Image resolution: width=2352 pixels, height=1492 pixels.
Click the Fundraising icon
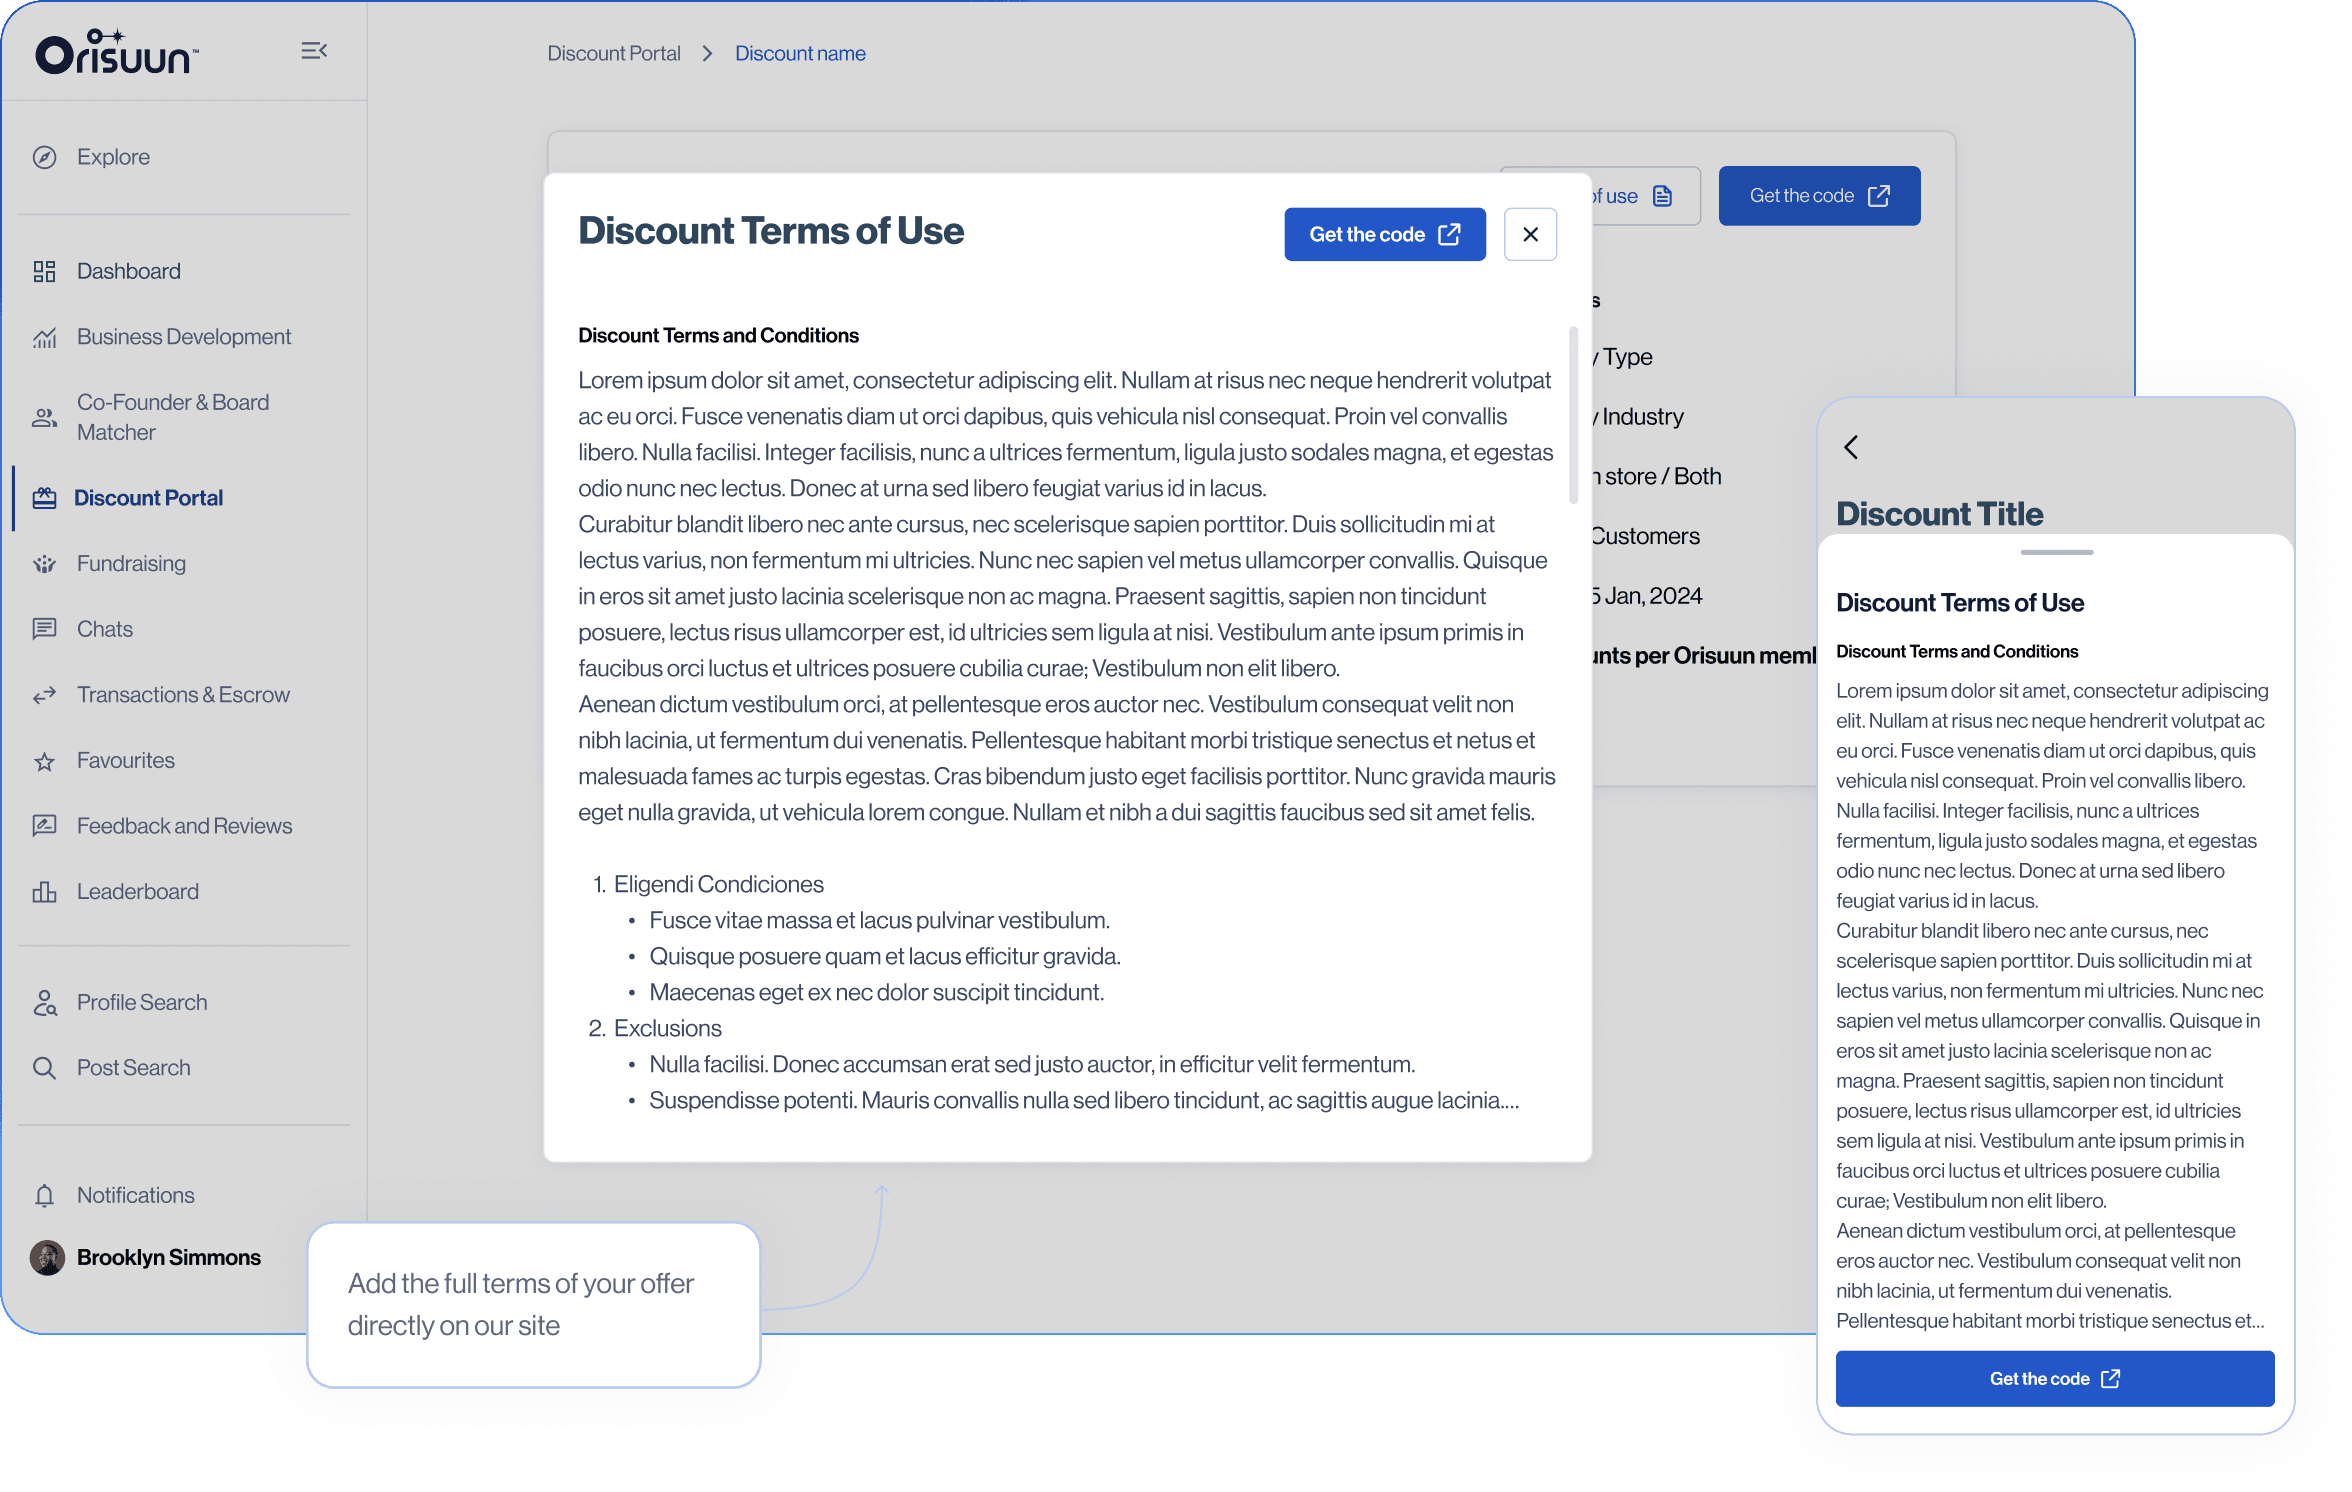pos(44,564)
